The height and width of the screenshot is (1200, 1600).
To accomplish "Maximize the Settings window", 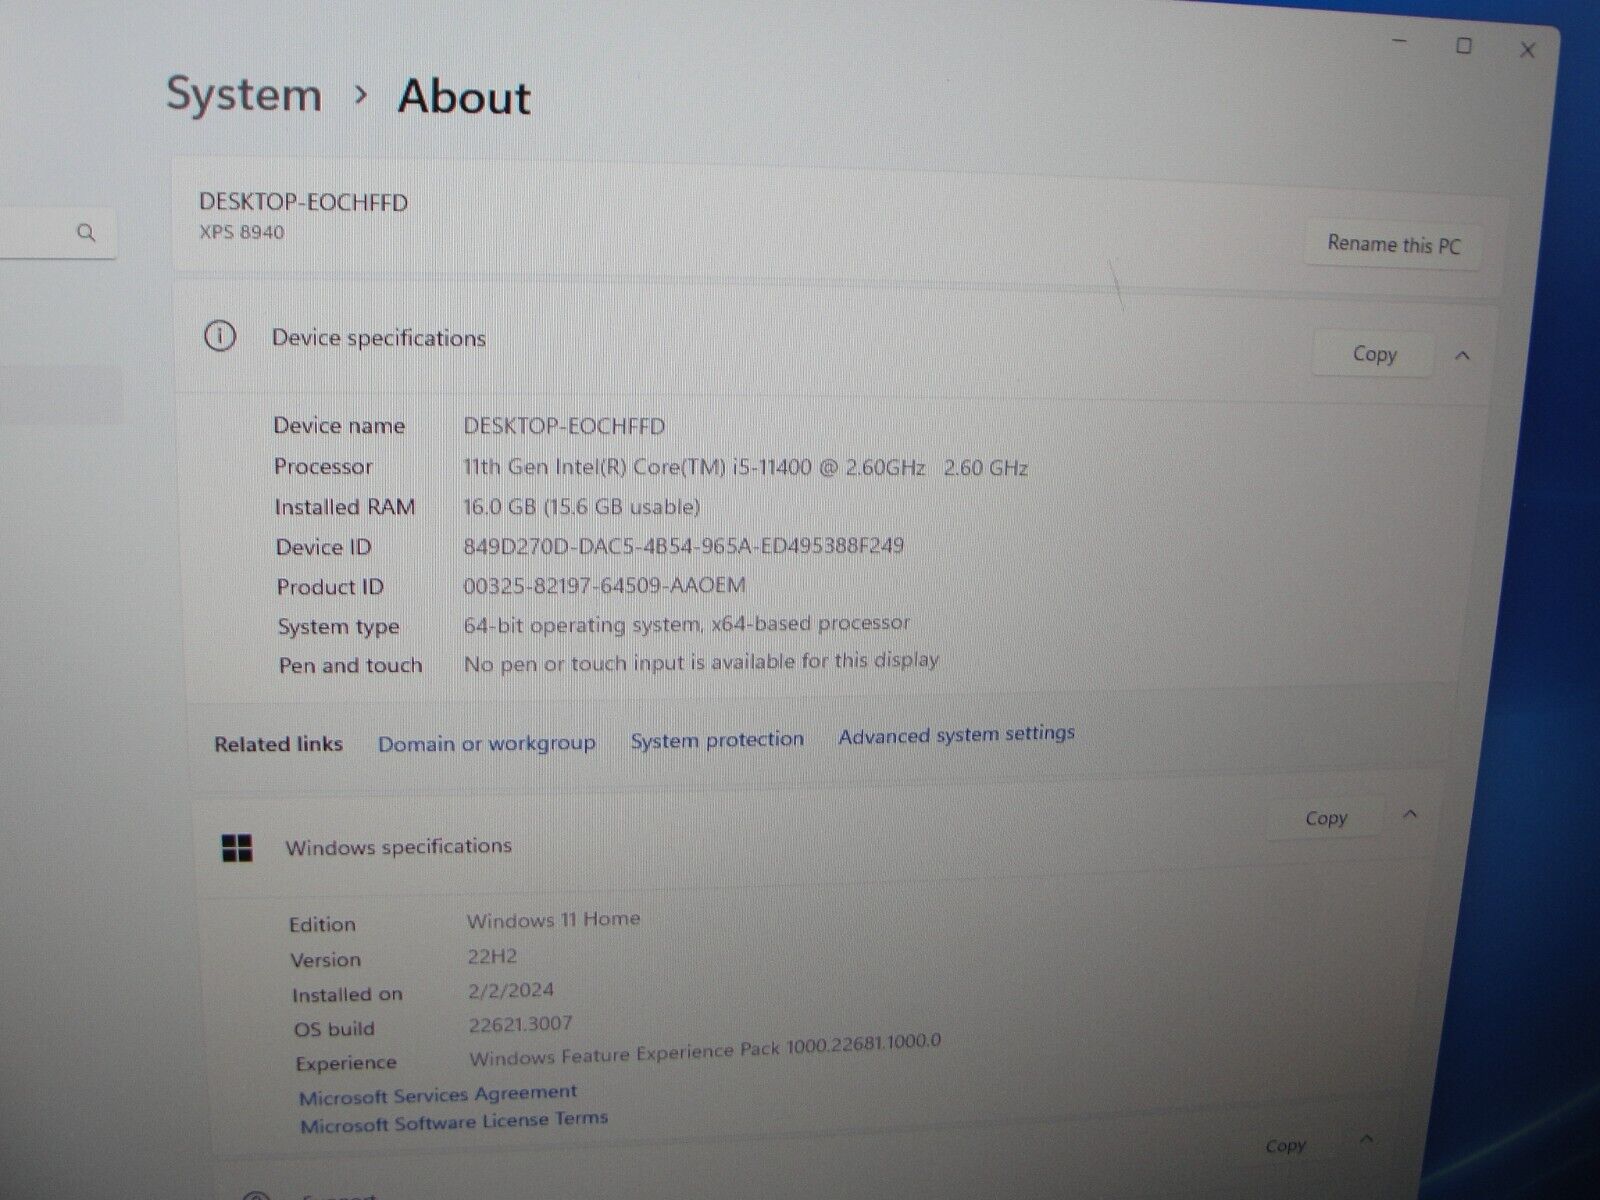I will pos(1464,46).
